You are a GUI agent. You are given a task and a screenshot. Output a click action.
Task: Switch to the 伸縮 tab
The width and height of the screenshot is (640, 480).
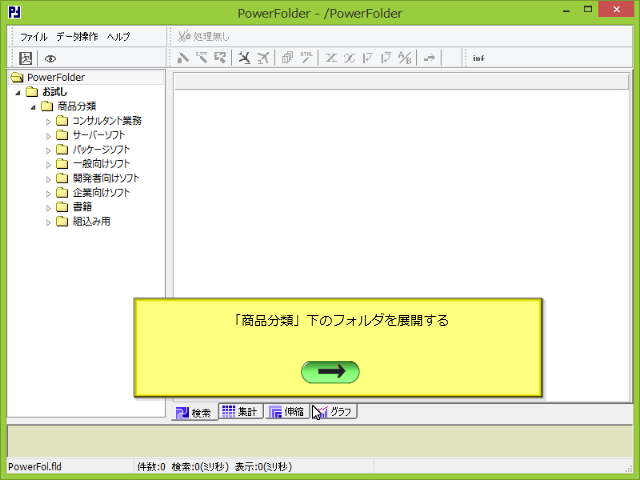click(x=287, y=411)
